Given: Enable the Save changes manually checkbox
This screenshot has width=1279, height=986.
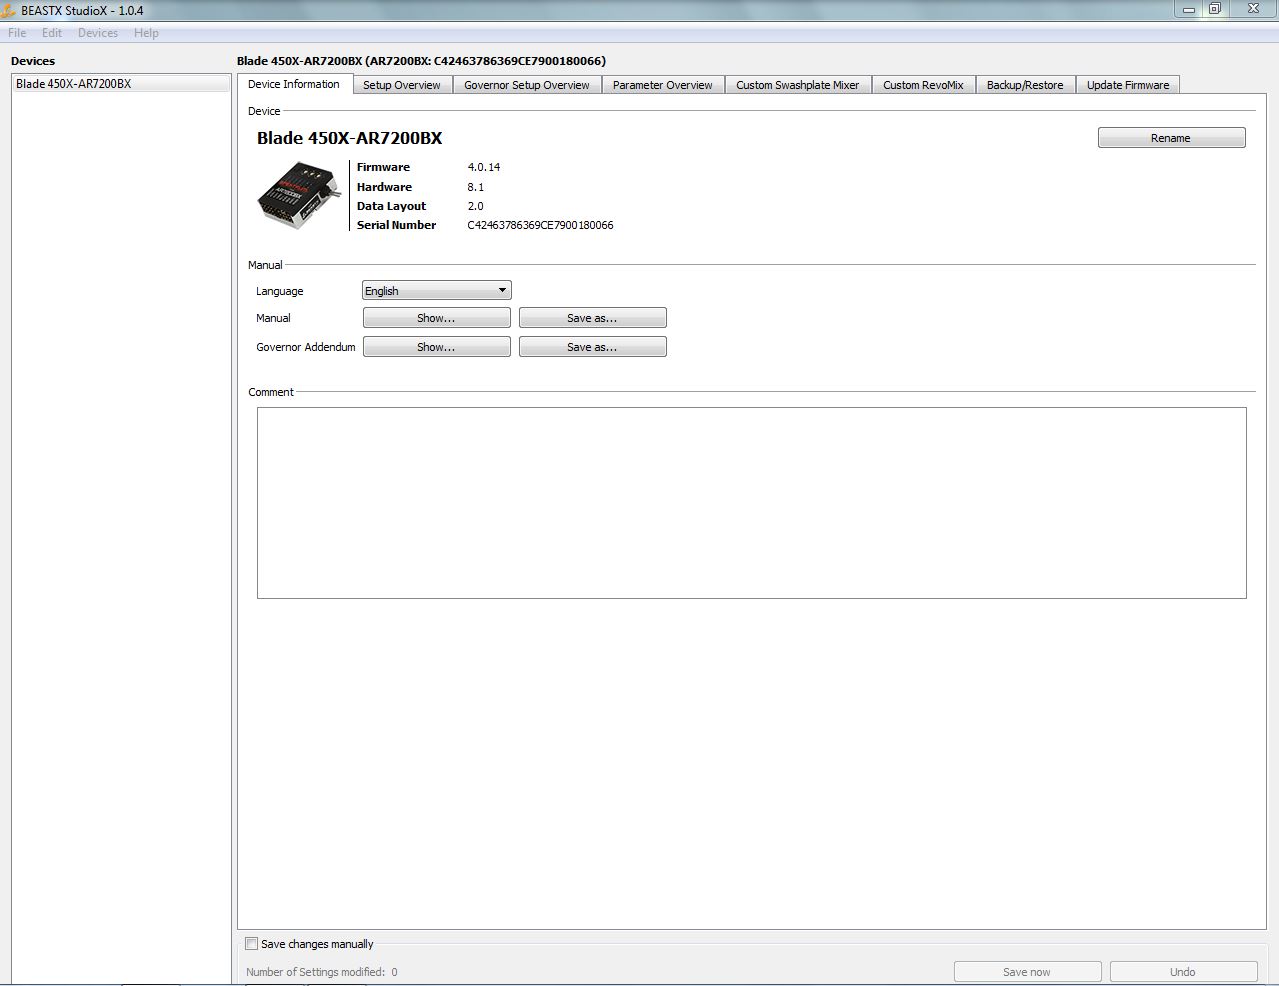Looking at the screenshot, I should (x=252, y=944).
